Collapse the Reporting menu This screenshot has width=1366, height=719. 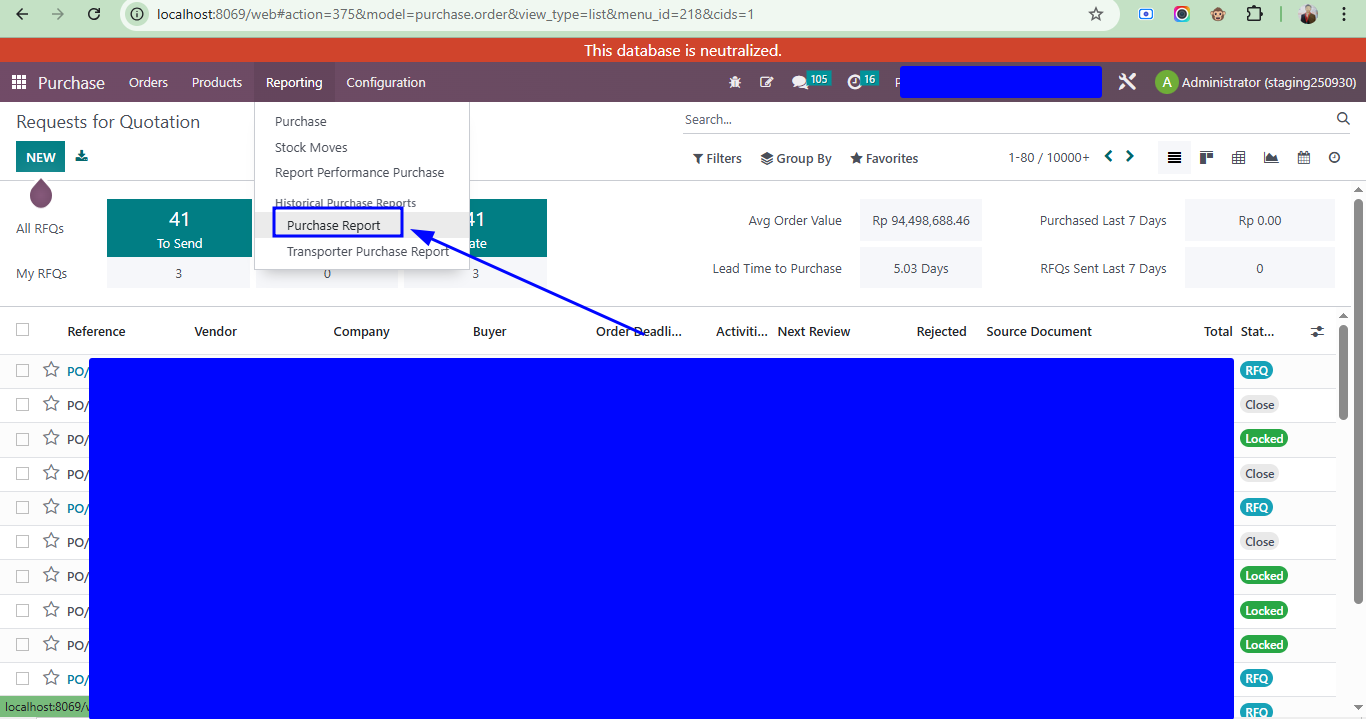(x=294, y=82)
